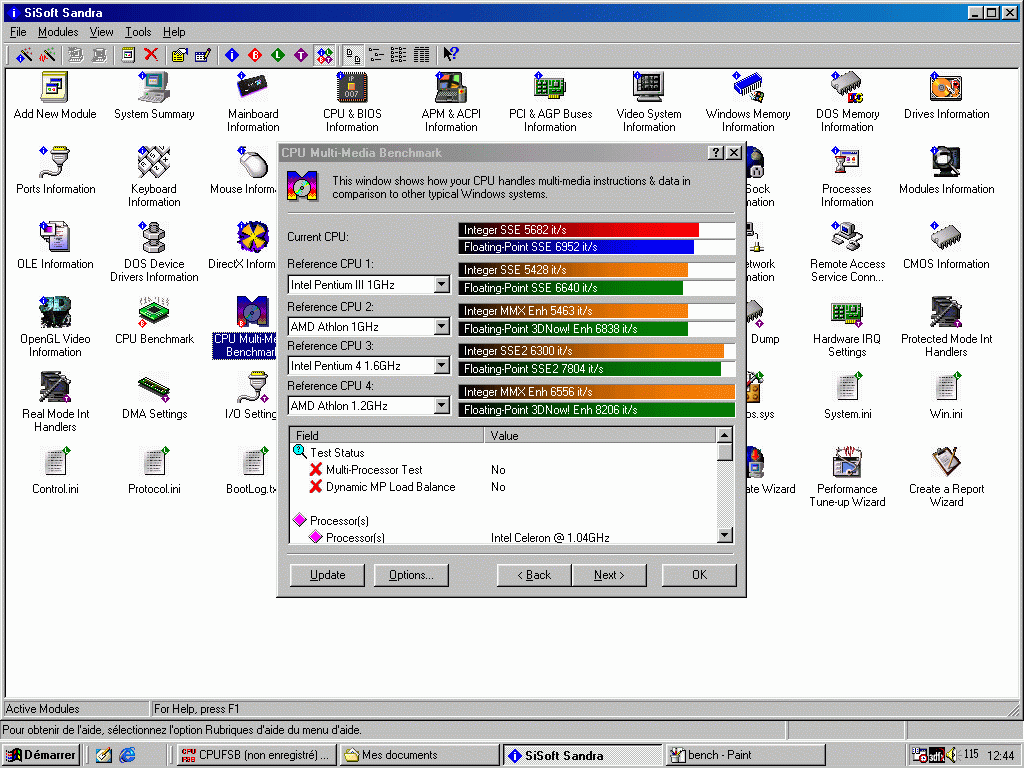Launch the CPU Benchmark module
This screenshot has height=768, width=1024.
click(x=154, y=321)
